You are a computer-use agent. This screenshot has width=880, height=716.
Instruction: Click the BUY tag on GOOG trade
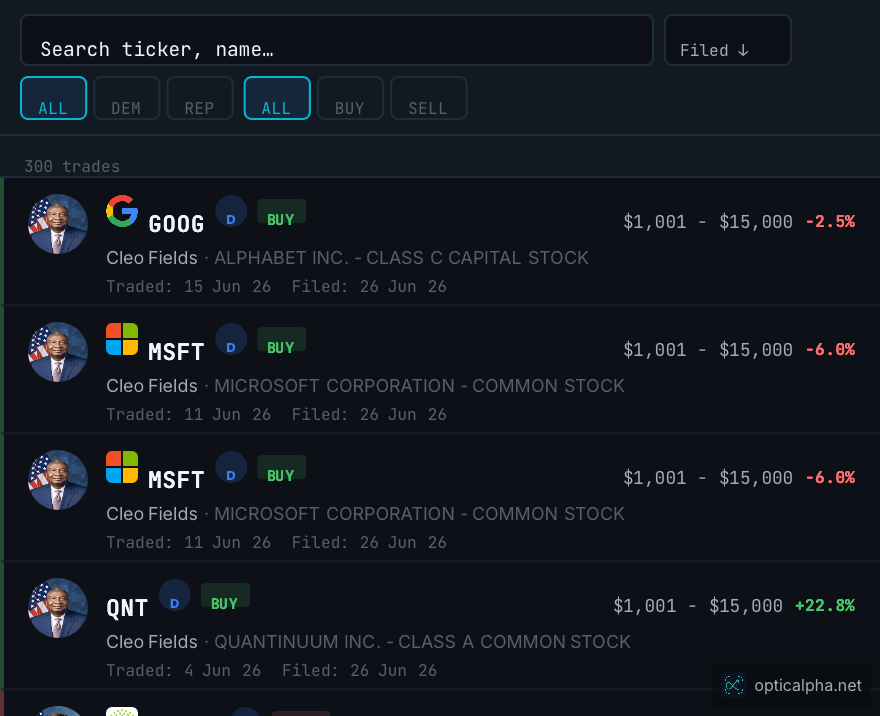pos(281,212)
